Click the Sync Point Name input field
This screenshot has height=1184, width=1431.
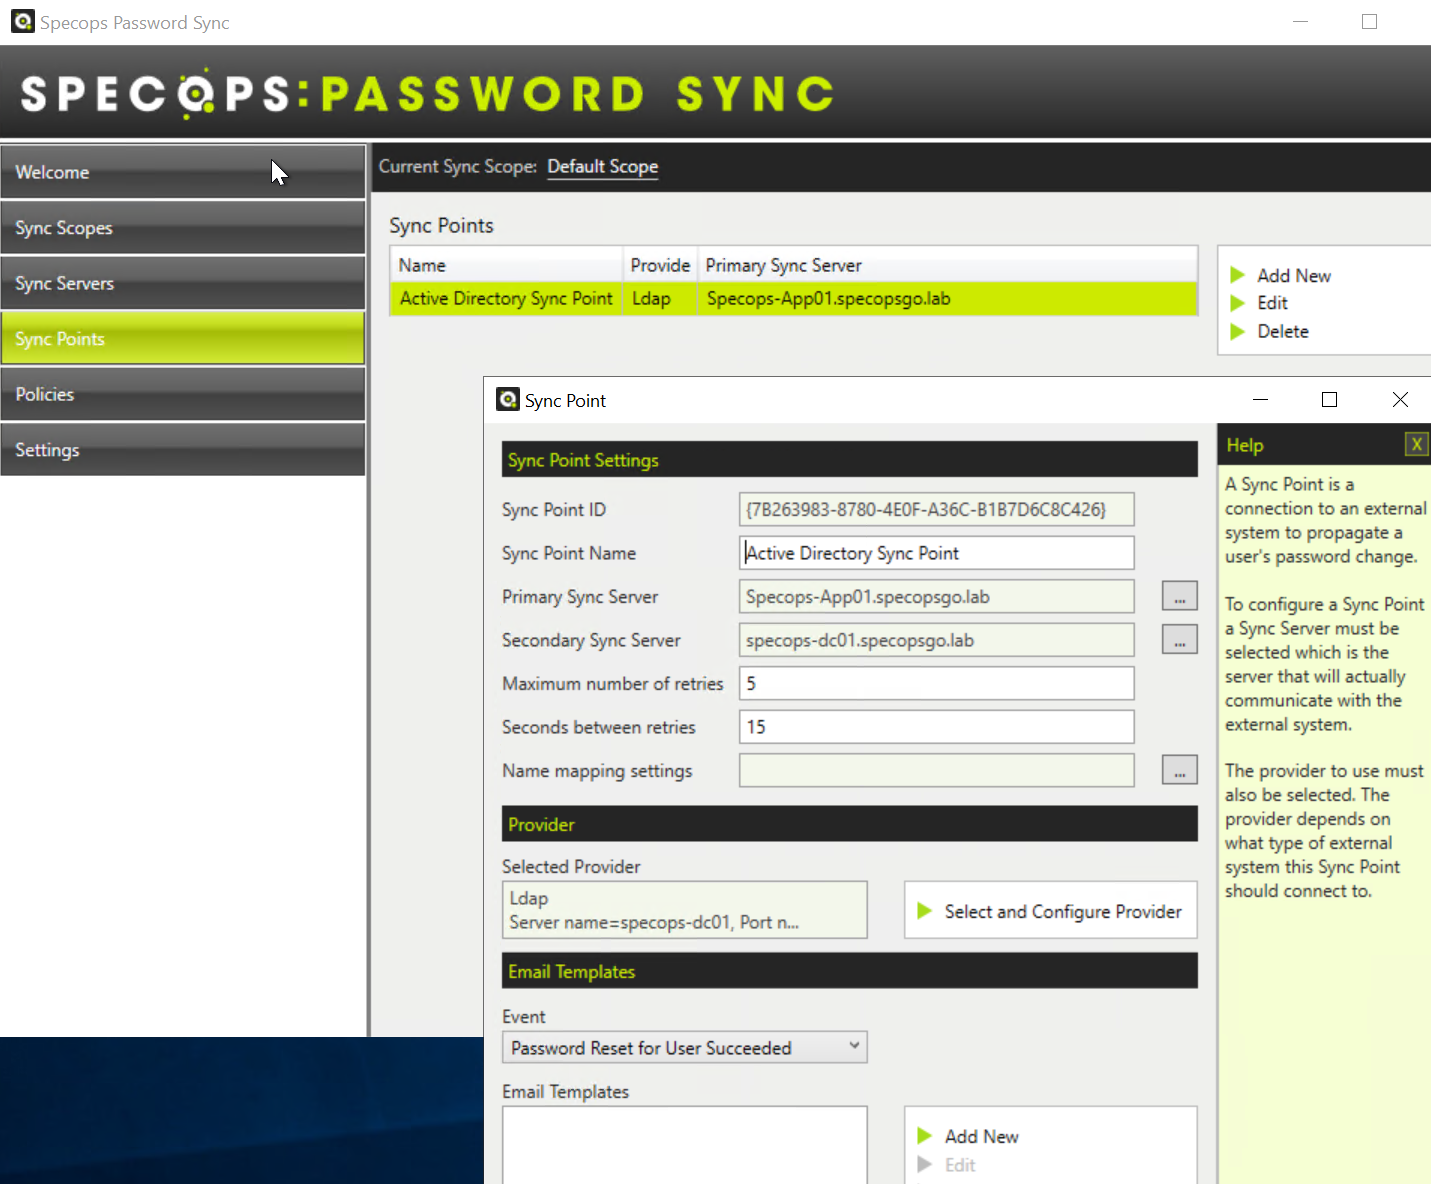pos(936,553)
